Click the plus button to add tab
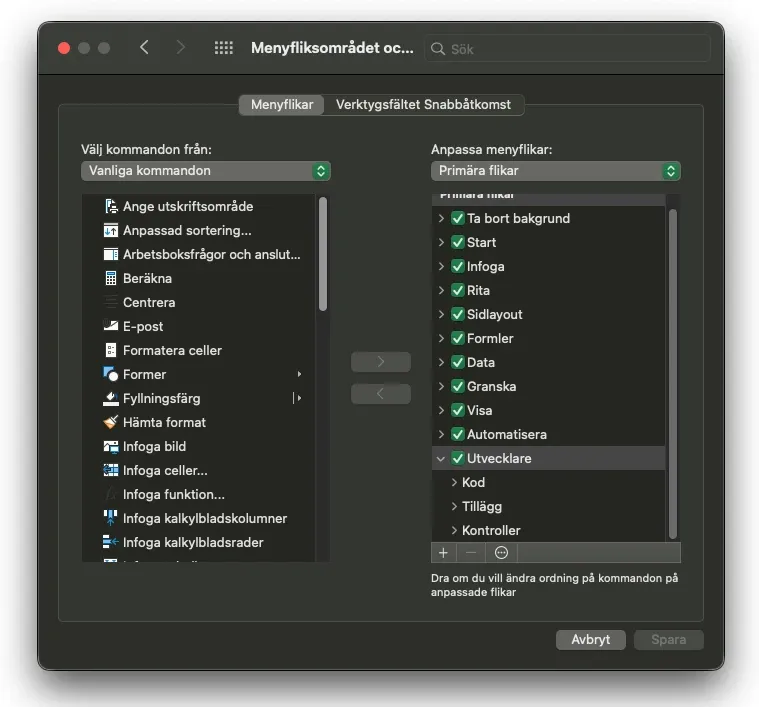 point(444,552)
